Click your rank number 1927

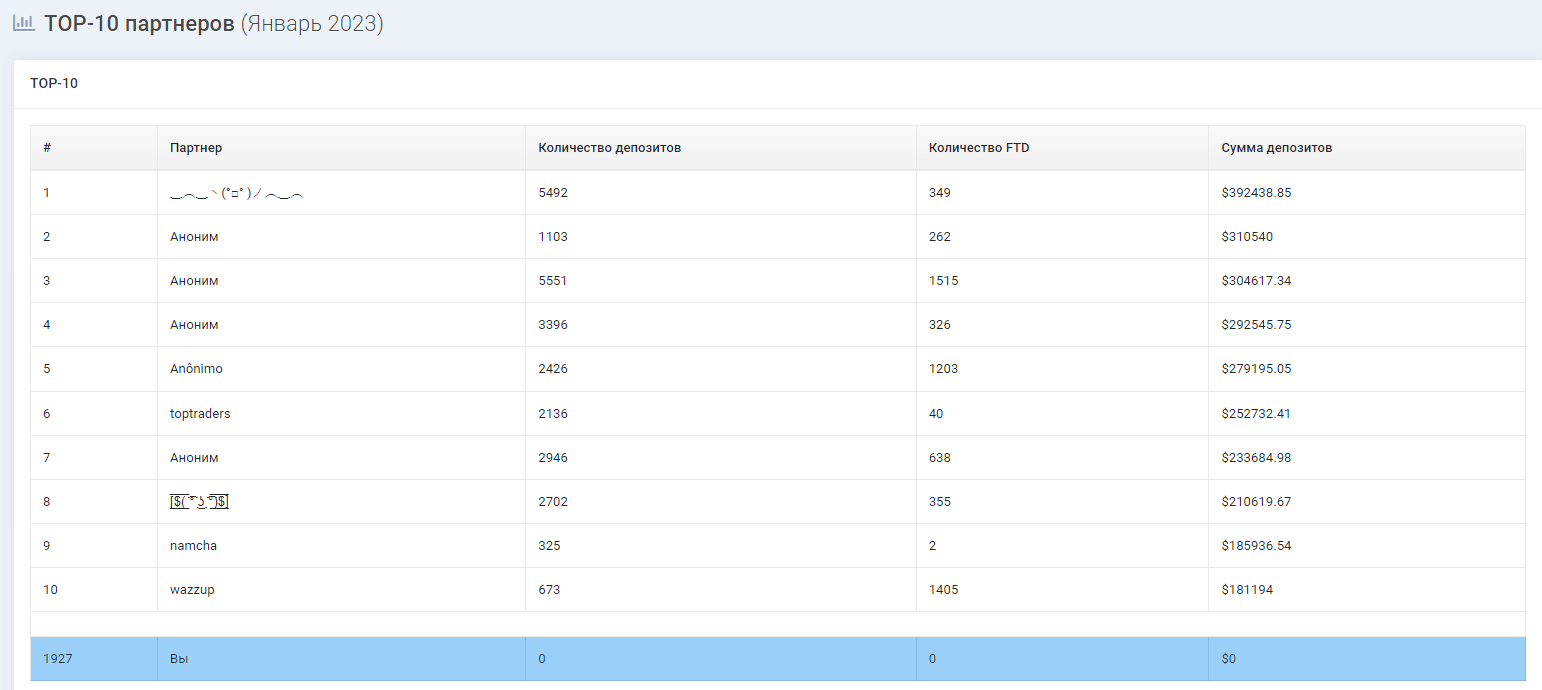tap(58, 659)
